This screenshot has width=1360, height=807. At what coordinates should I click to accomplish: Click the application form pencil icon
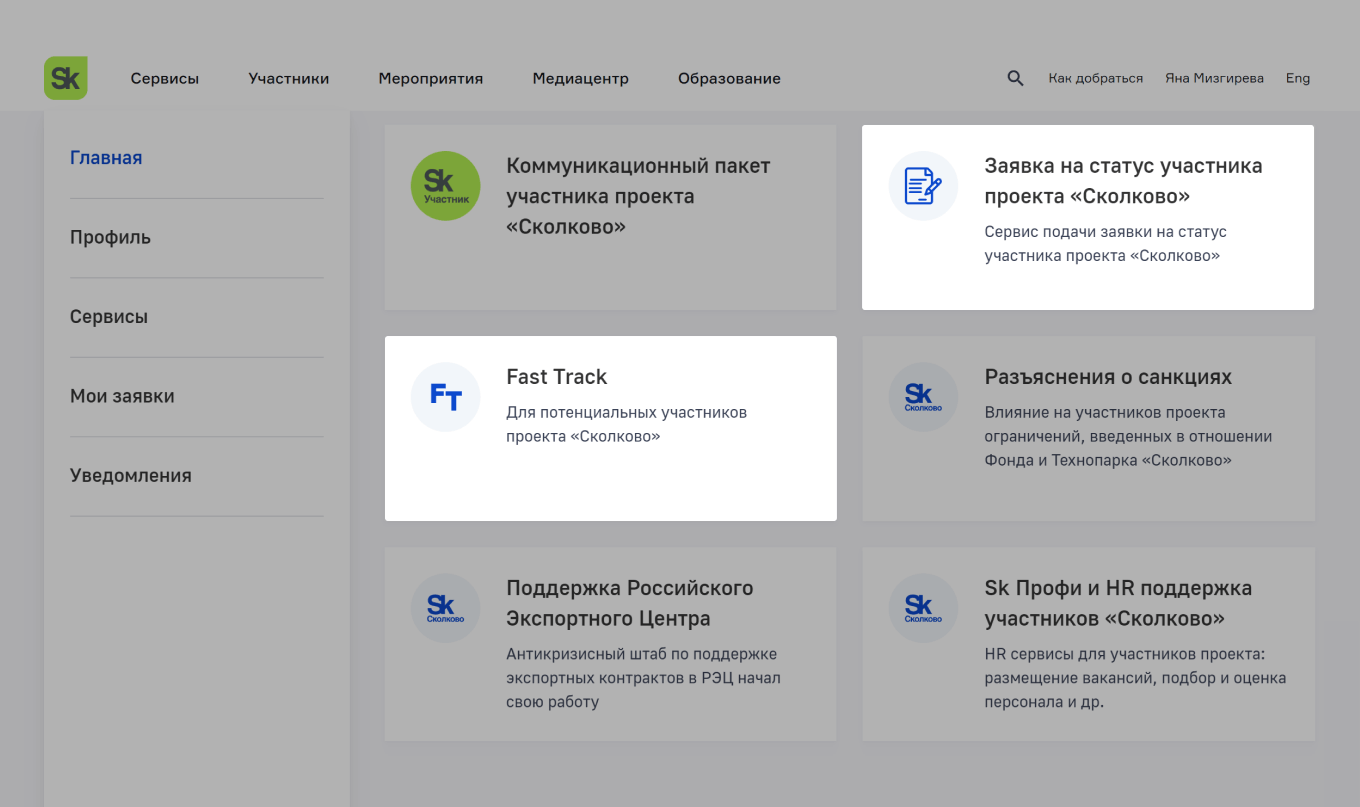point(923,186)
